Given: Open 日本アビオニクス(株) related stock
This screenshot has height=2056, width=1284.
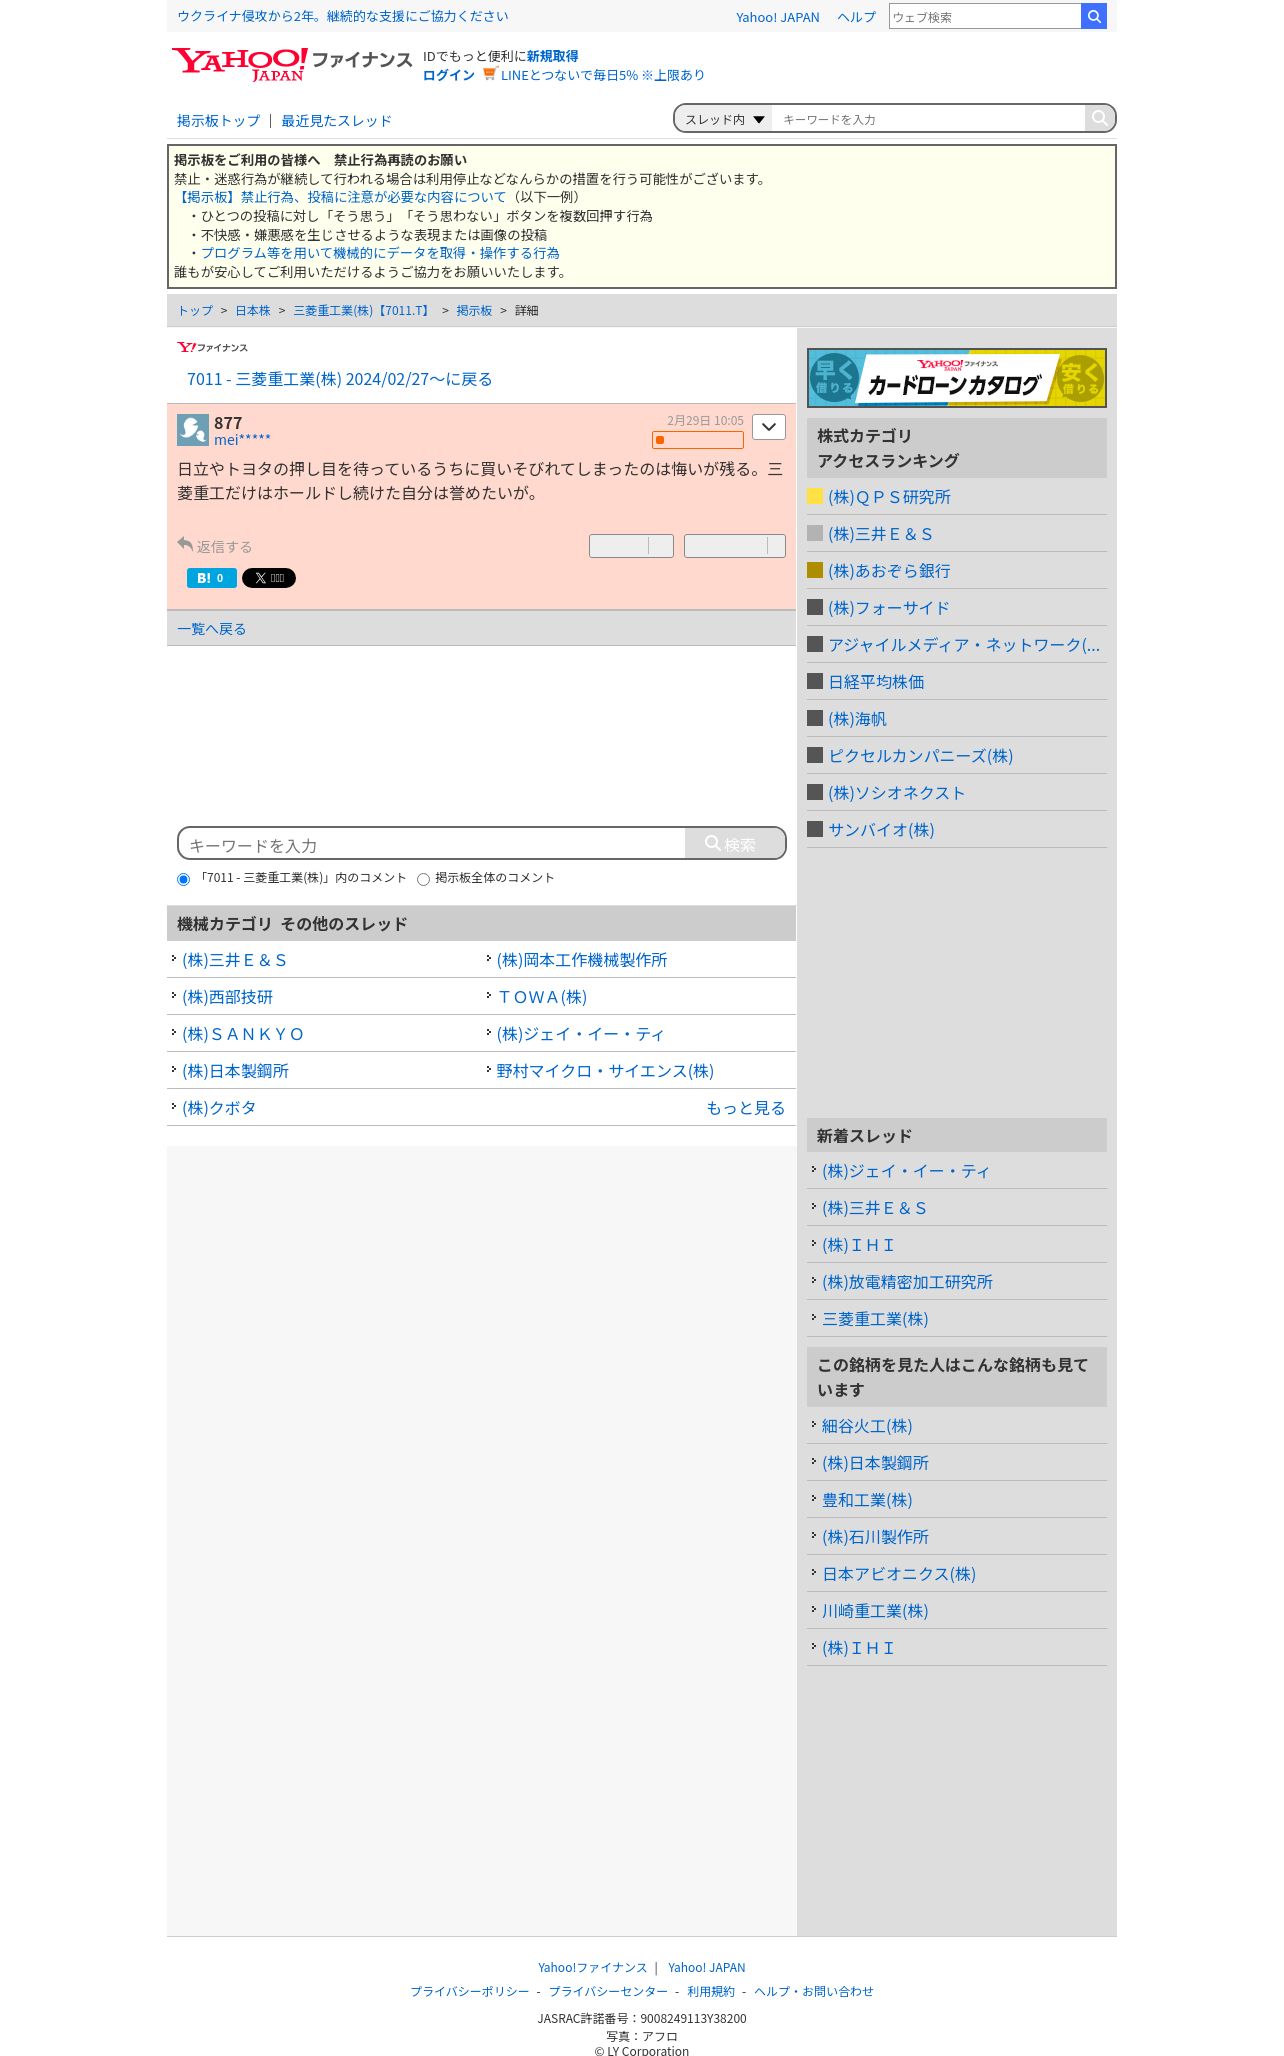Looking at the screenshot, I should (x=899, y=1574).
